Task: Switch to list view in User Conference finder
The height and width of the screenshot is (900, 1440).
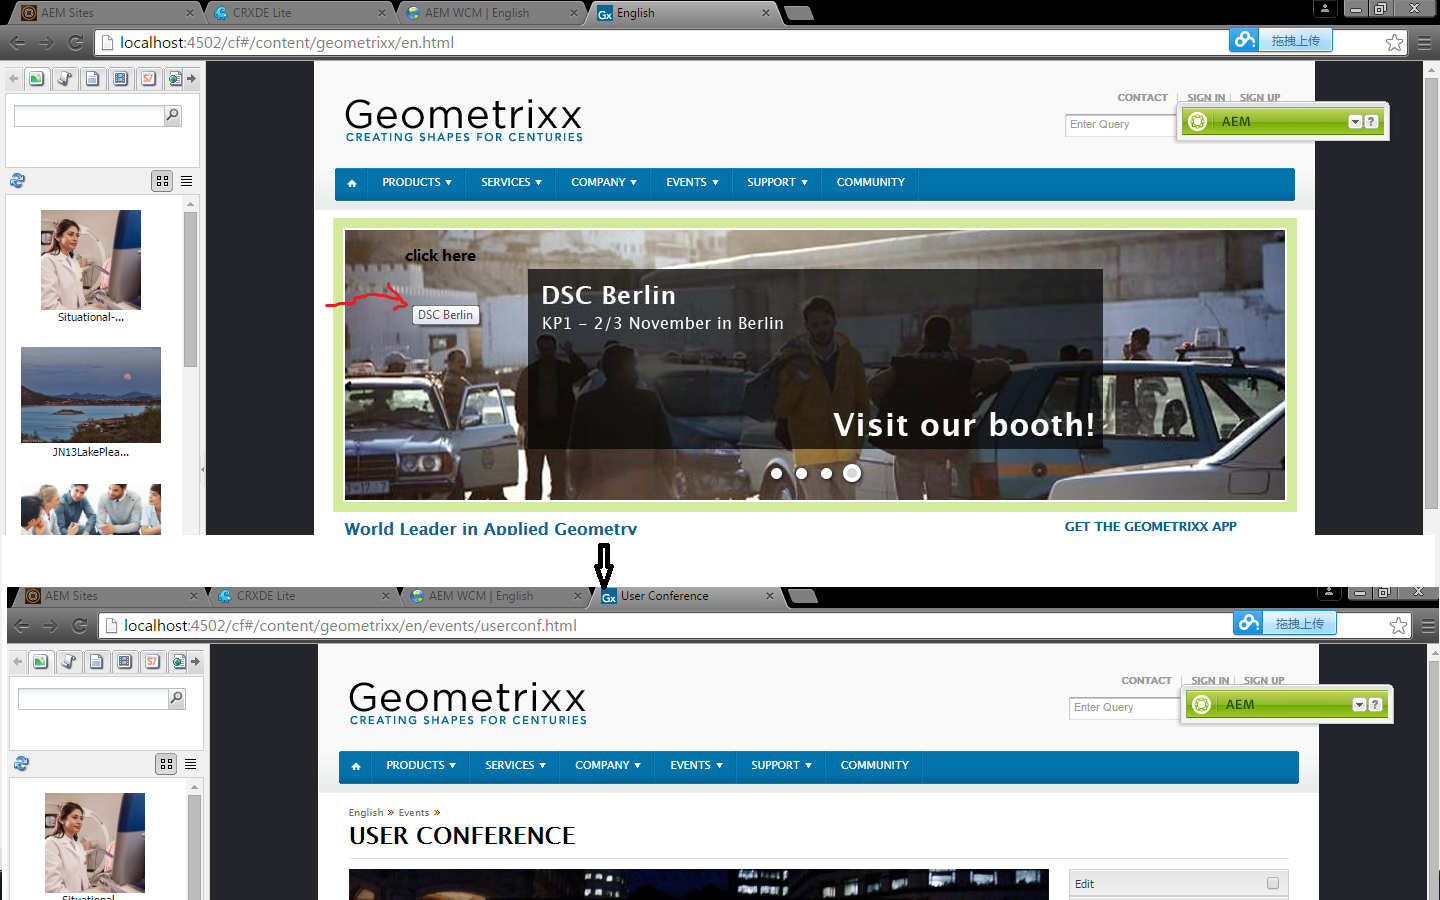Action: point(190,764)
